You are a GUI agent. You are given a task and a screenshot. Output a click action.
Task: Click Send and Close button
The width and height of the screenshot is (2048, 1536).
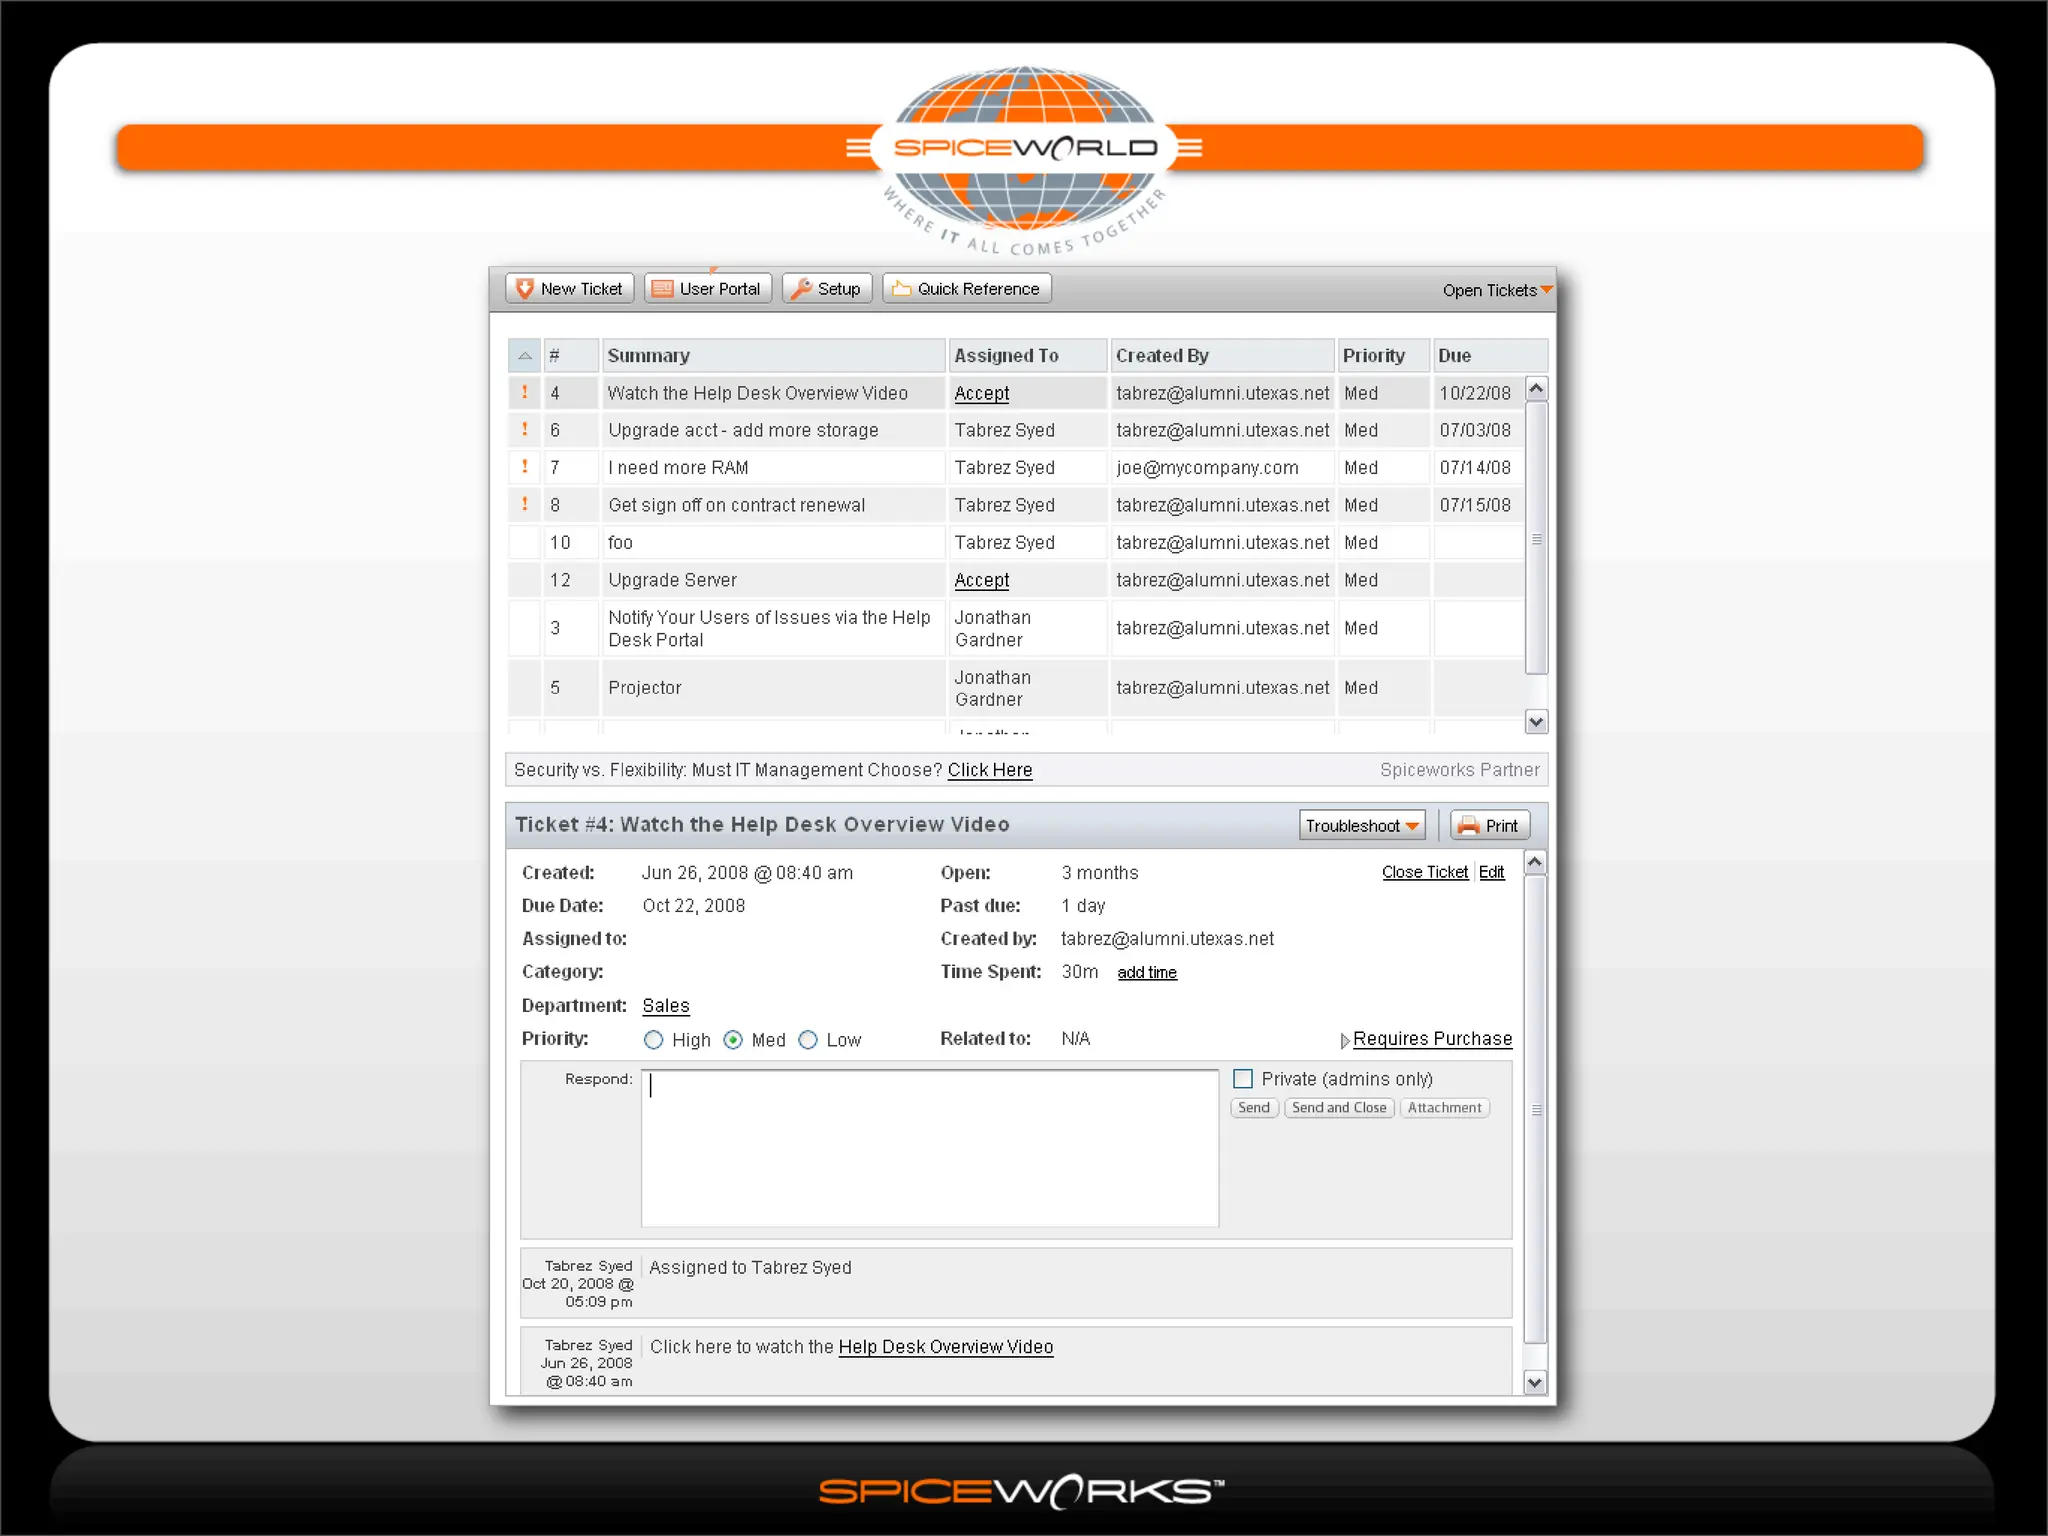click(x=1339, y=1108)
